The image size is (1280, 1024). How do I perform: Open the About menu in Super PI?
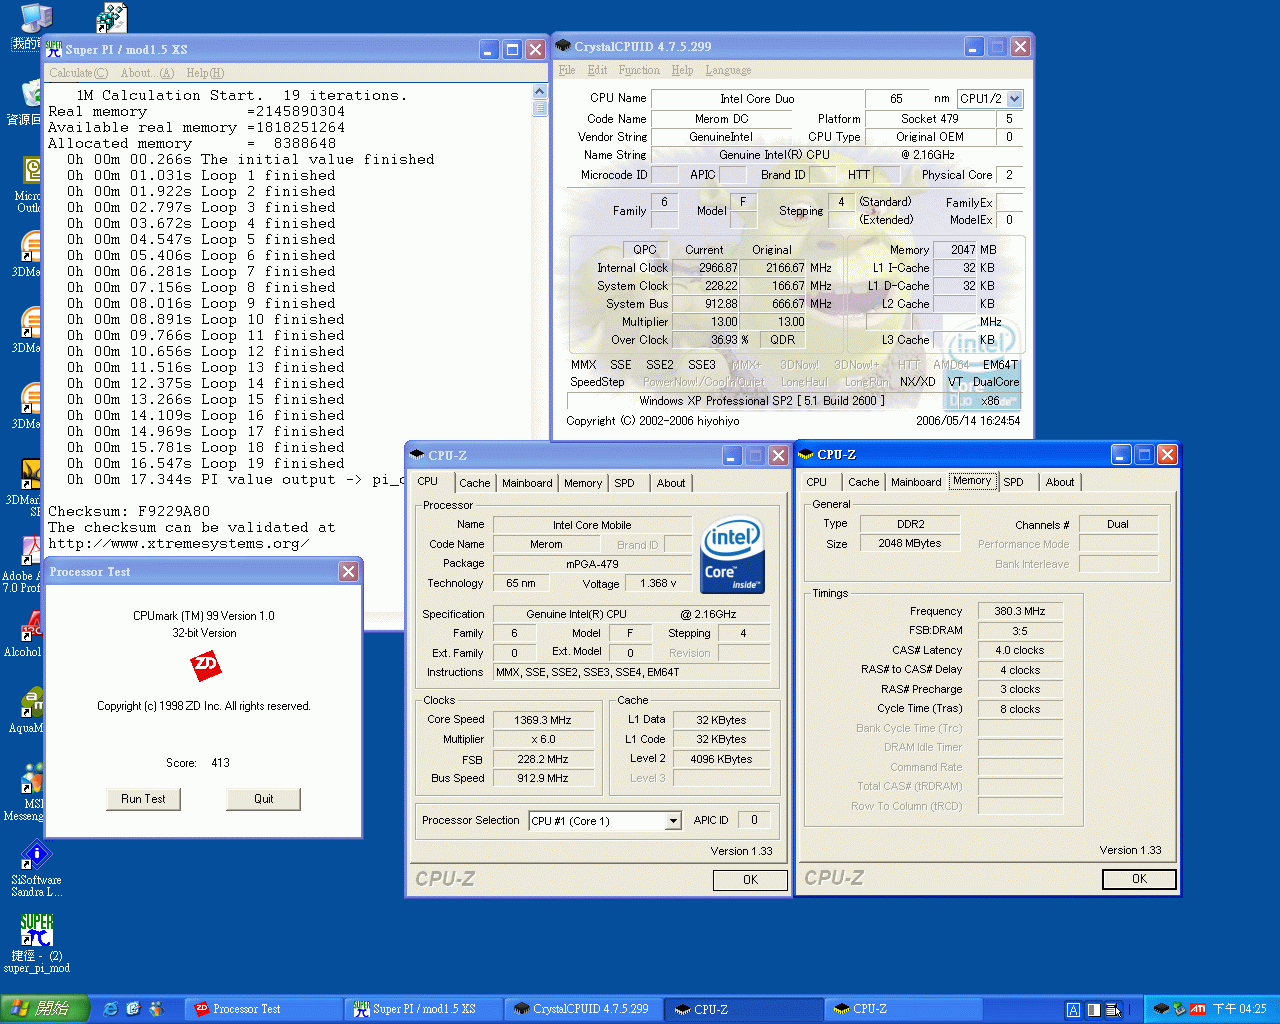[x=147, y=73]
